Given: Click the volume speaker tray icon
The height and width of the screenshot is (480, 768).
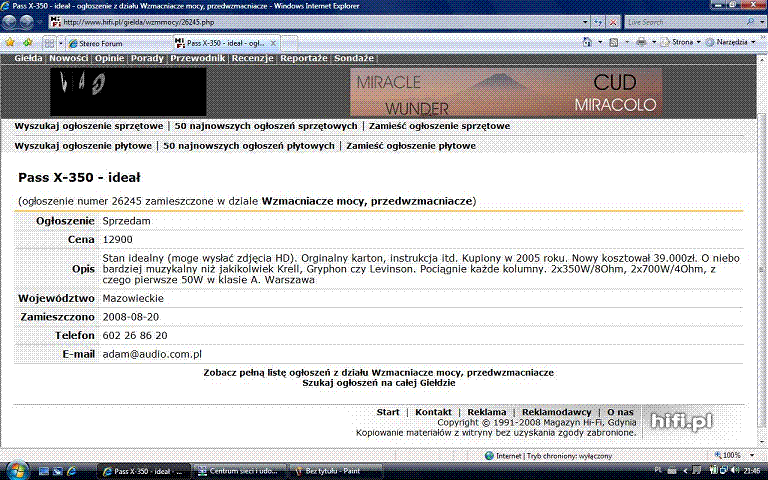Looking at the screenshot, I should [x=733, y=471].
